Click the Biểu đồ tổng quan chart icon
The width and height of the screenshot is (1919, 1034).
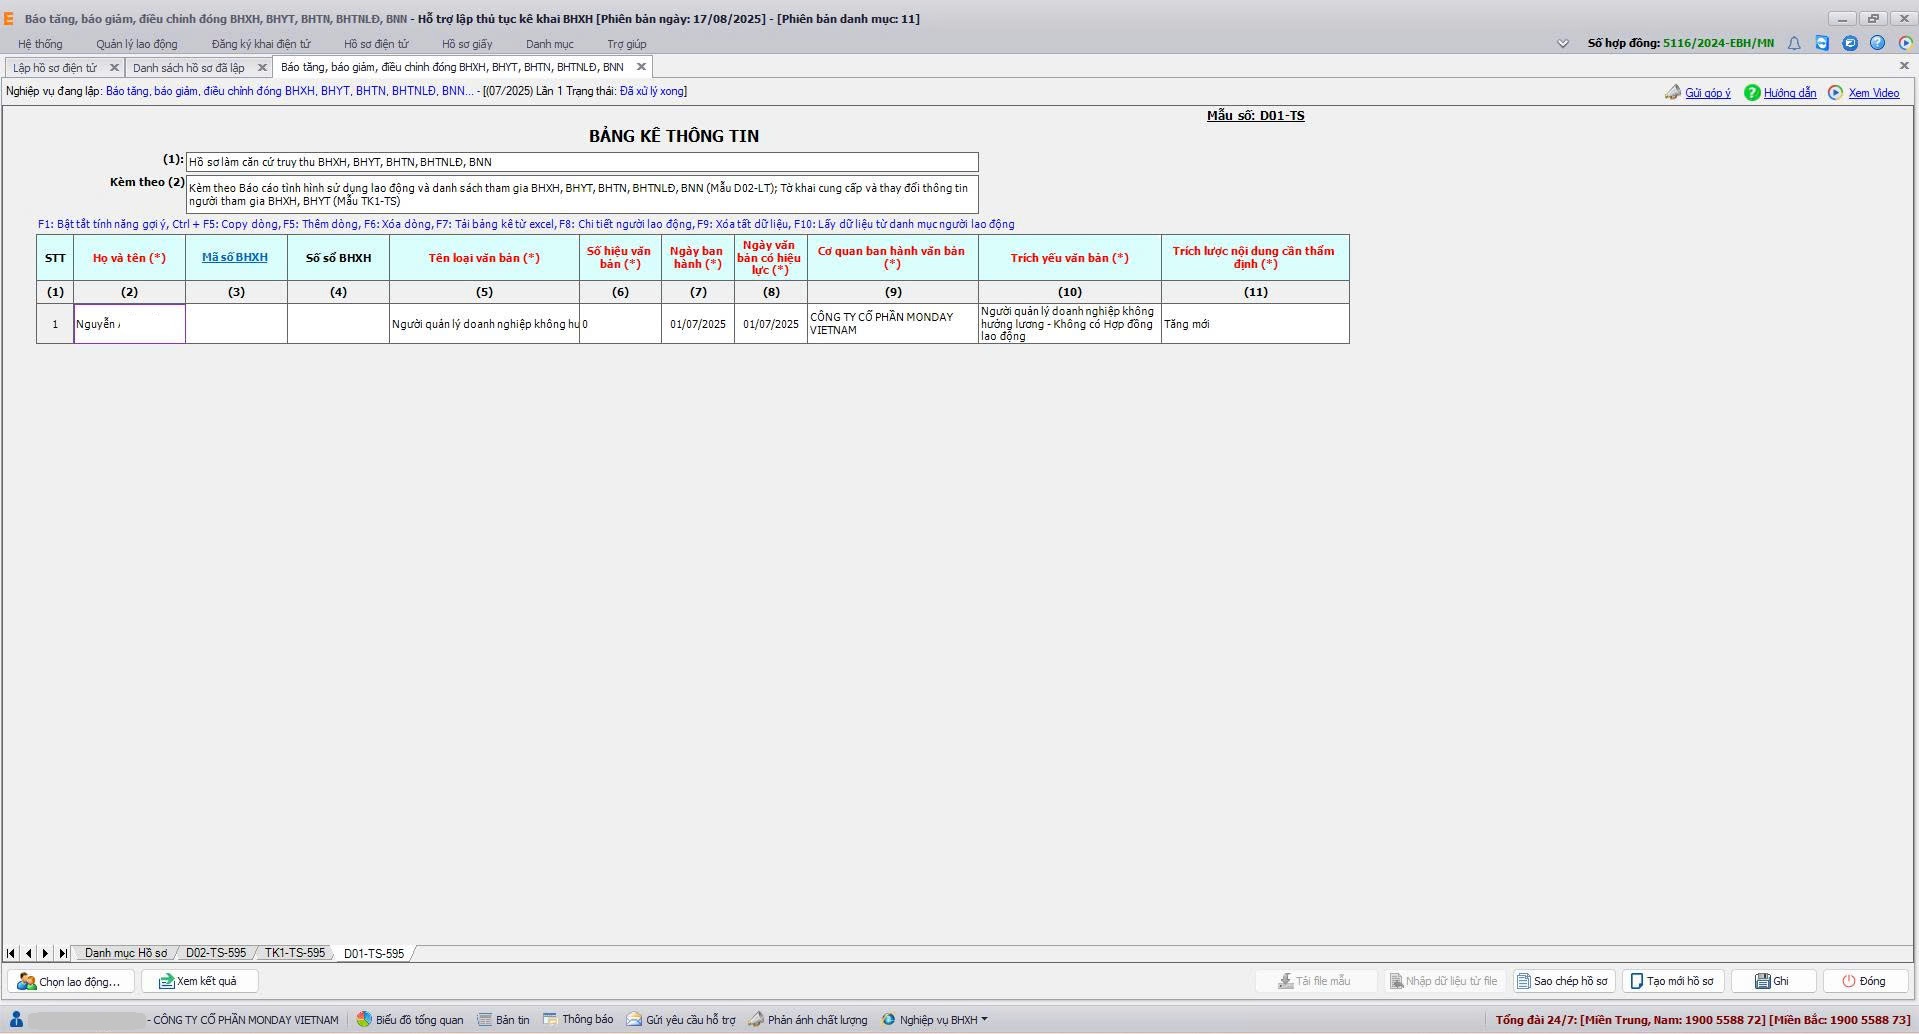[365, 1019]
